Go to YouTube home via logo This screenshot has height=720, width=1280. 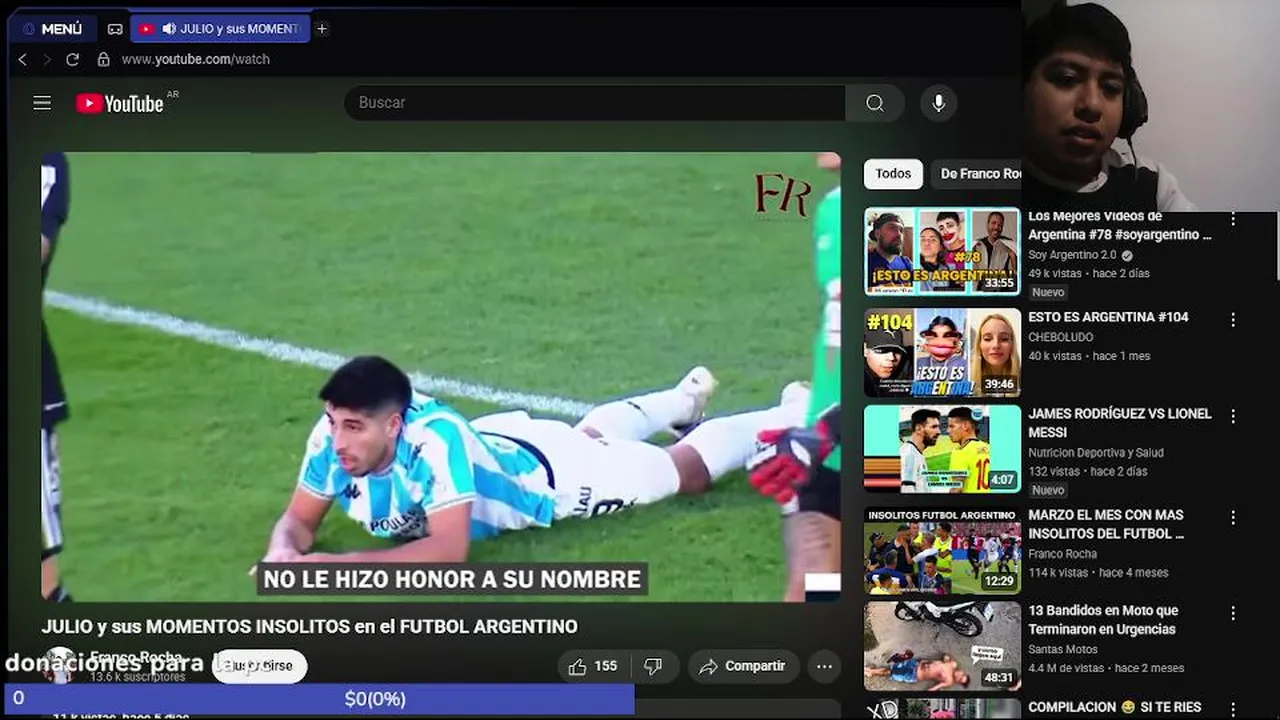click(120, 103)
